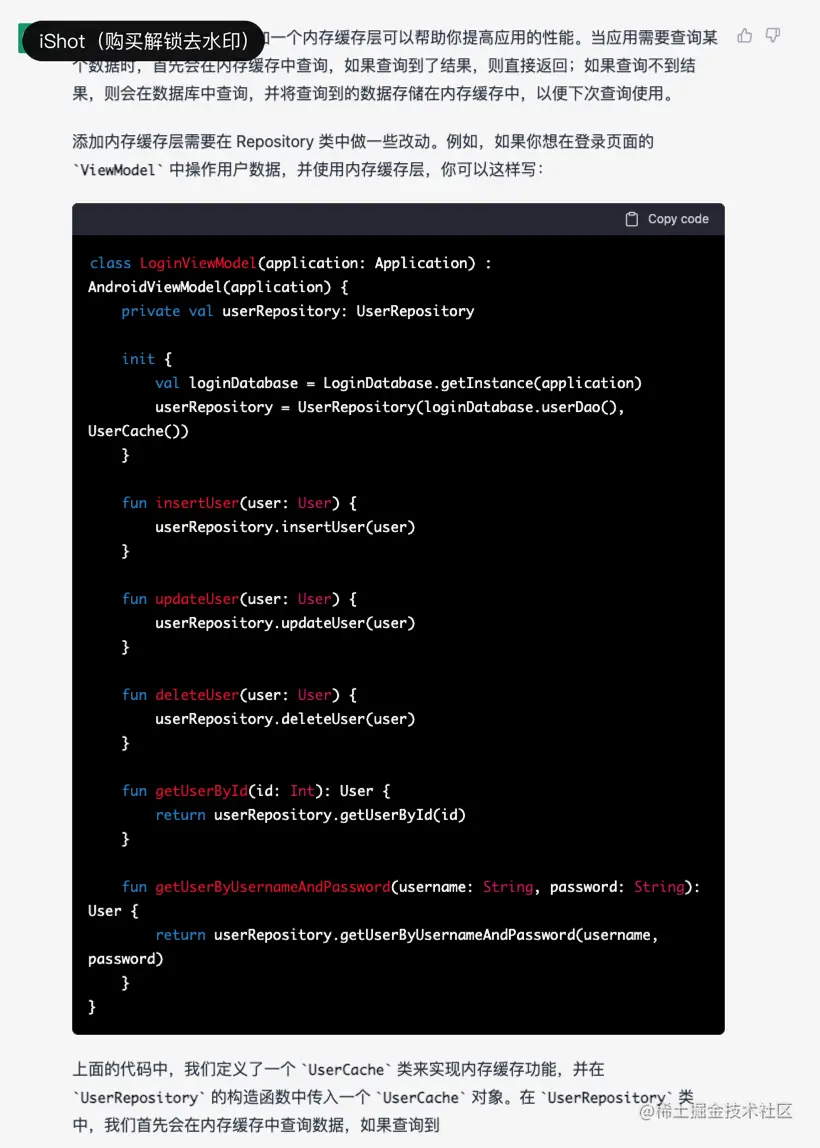Click 'userRepository.insertUser(user)' code line
The width and height of the screenshot is (820, 1148).
click(x=285, y=527)
